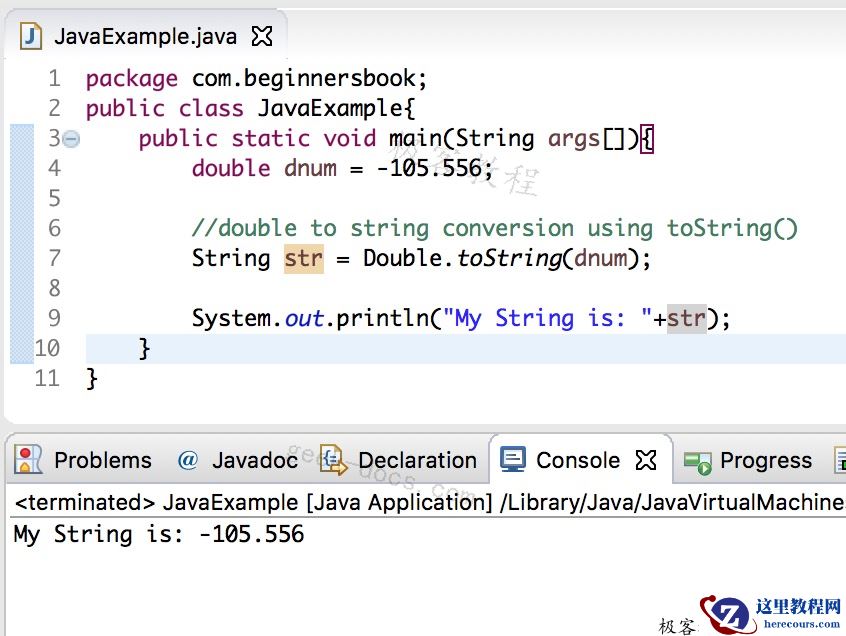
Task: Select the Progress tab
Action: click(x=766, y=461)
